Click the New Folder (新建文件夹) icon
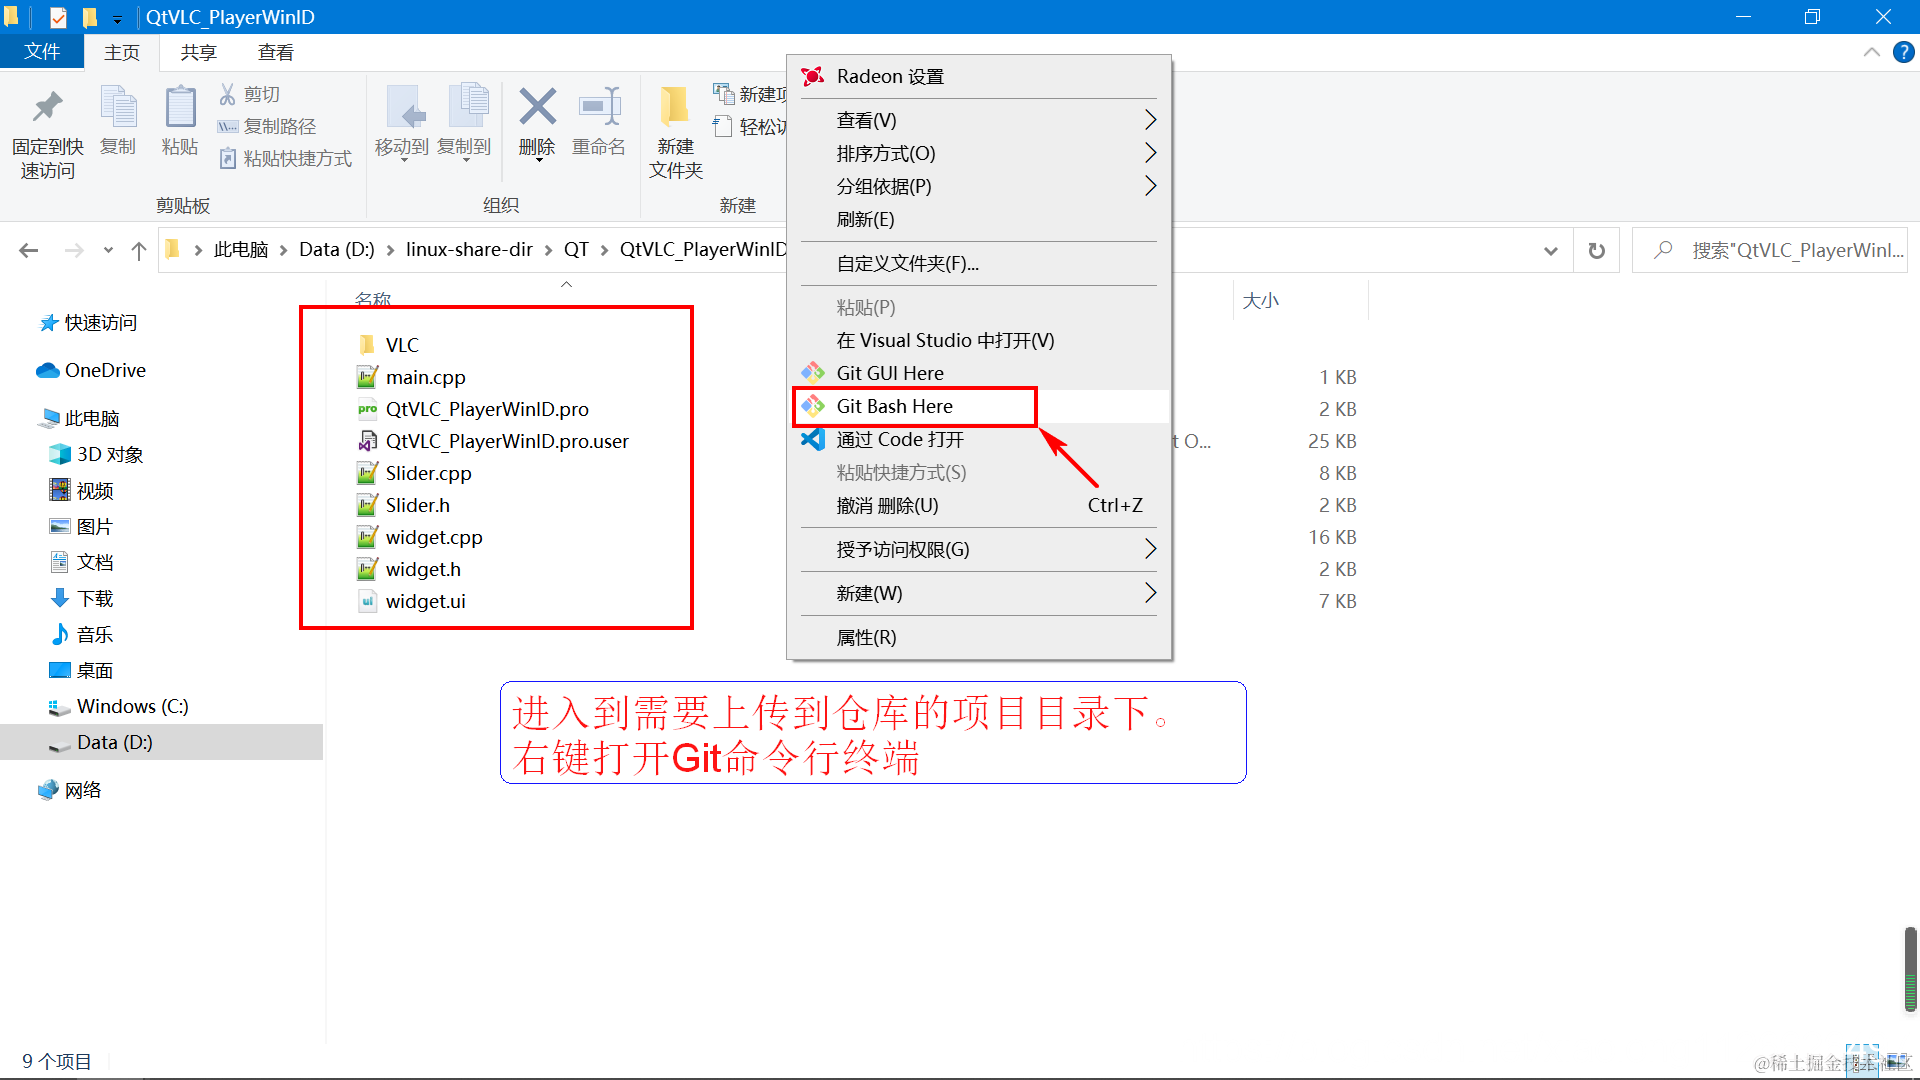The image size is (1920, 1080). [x=675, y=108]
